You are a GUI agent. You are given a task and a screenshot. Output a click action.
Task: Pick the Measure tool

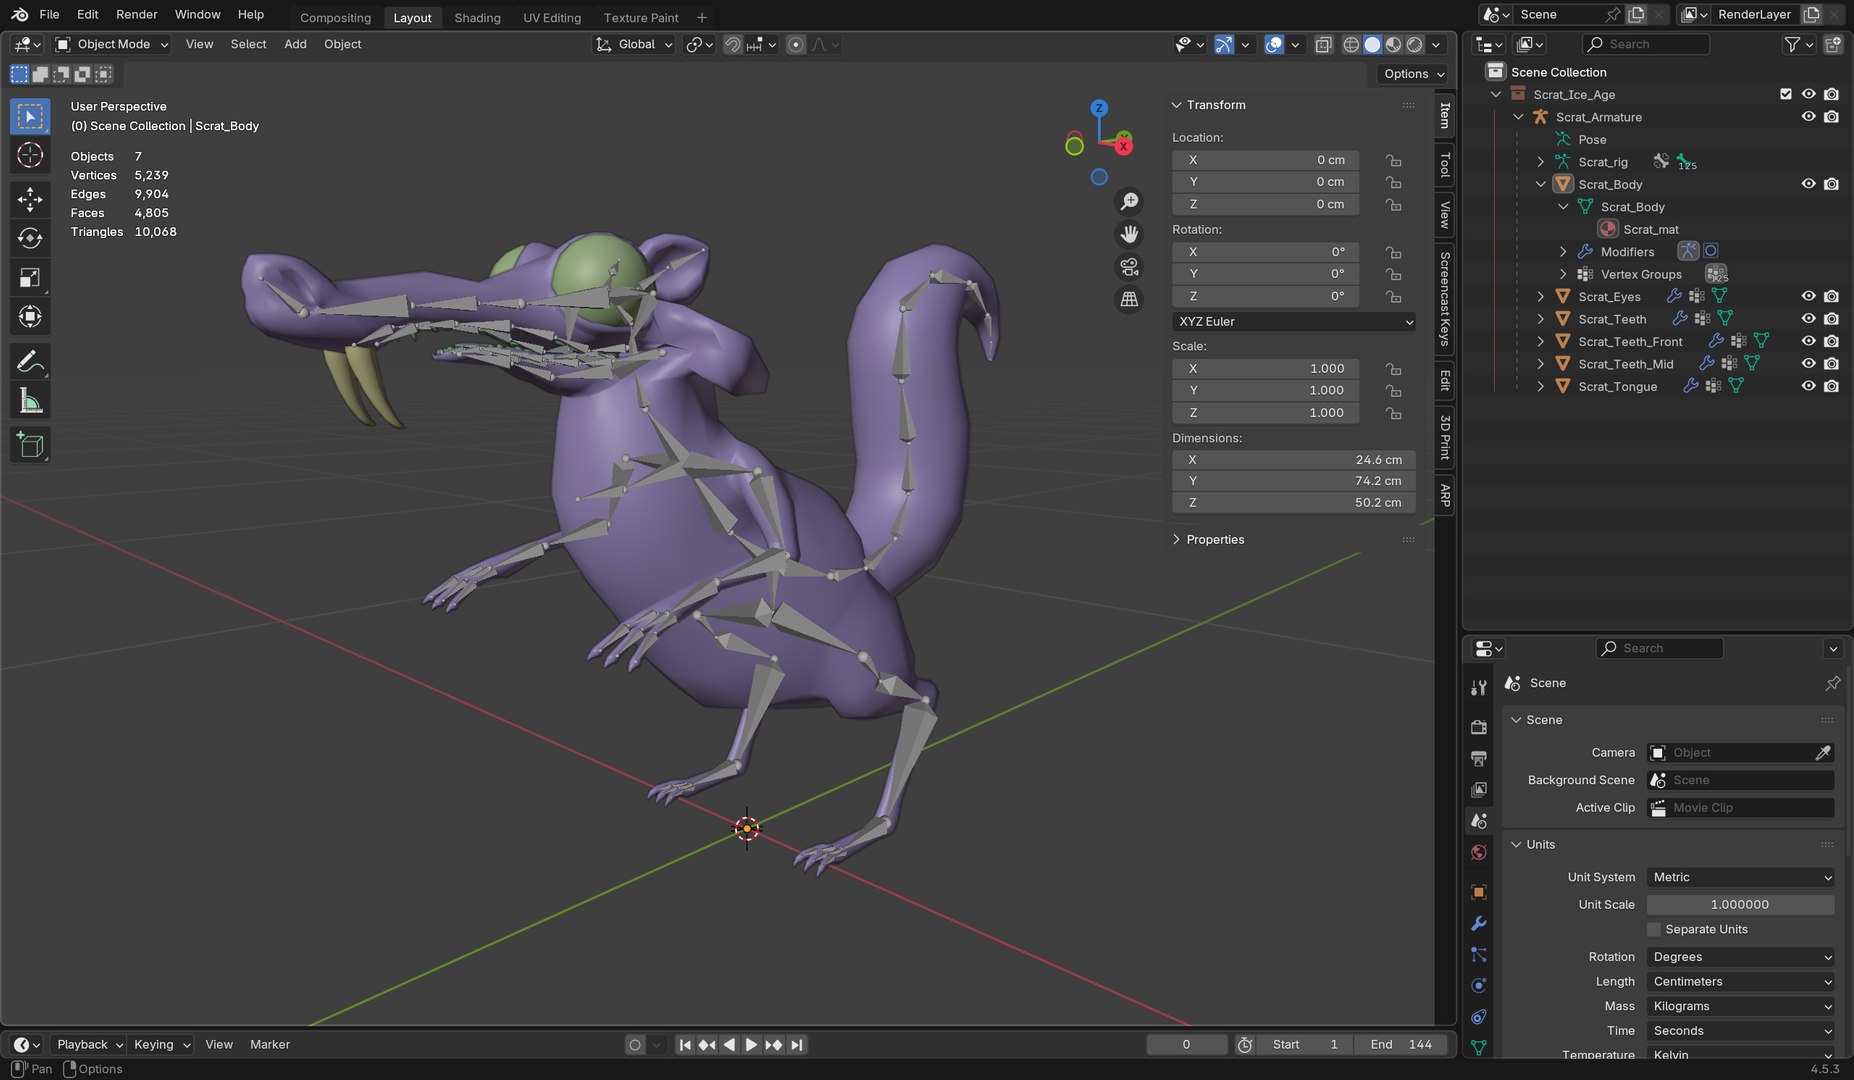click(x=30, y=401)
